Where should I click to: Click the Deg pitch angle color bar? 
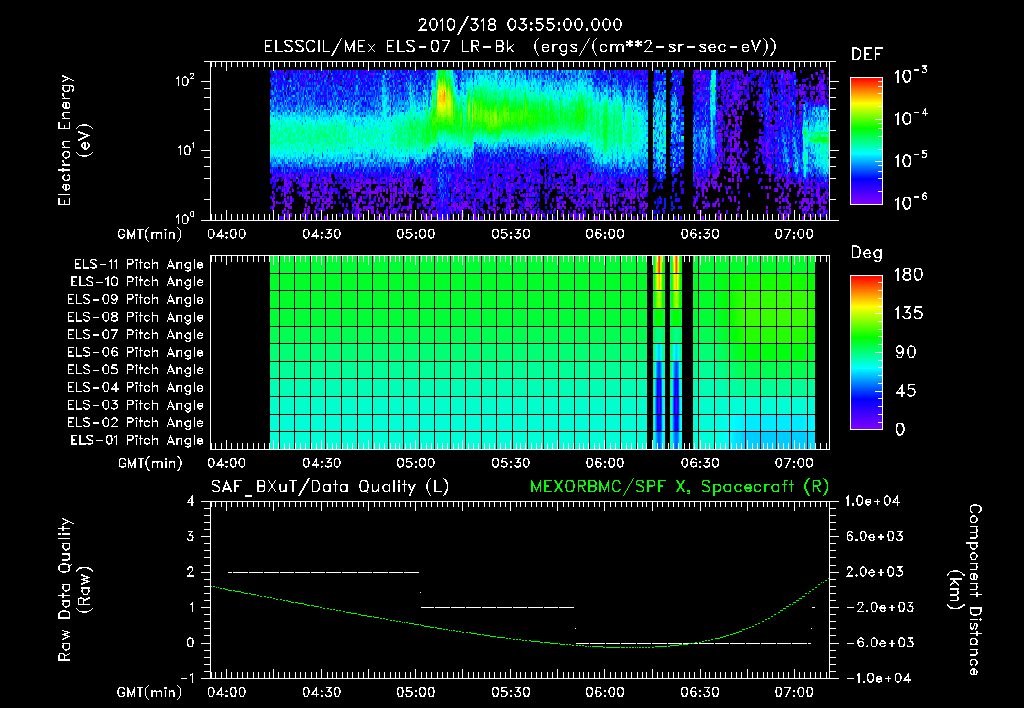(x=866, y=352)
